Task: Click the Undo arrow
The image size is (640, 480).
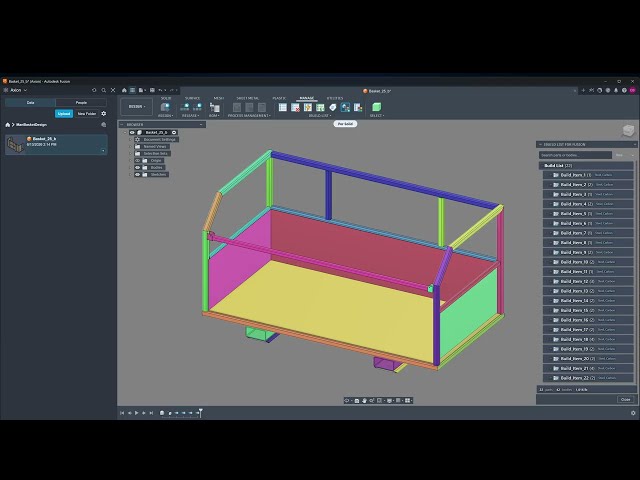Action: pos(161,90)
